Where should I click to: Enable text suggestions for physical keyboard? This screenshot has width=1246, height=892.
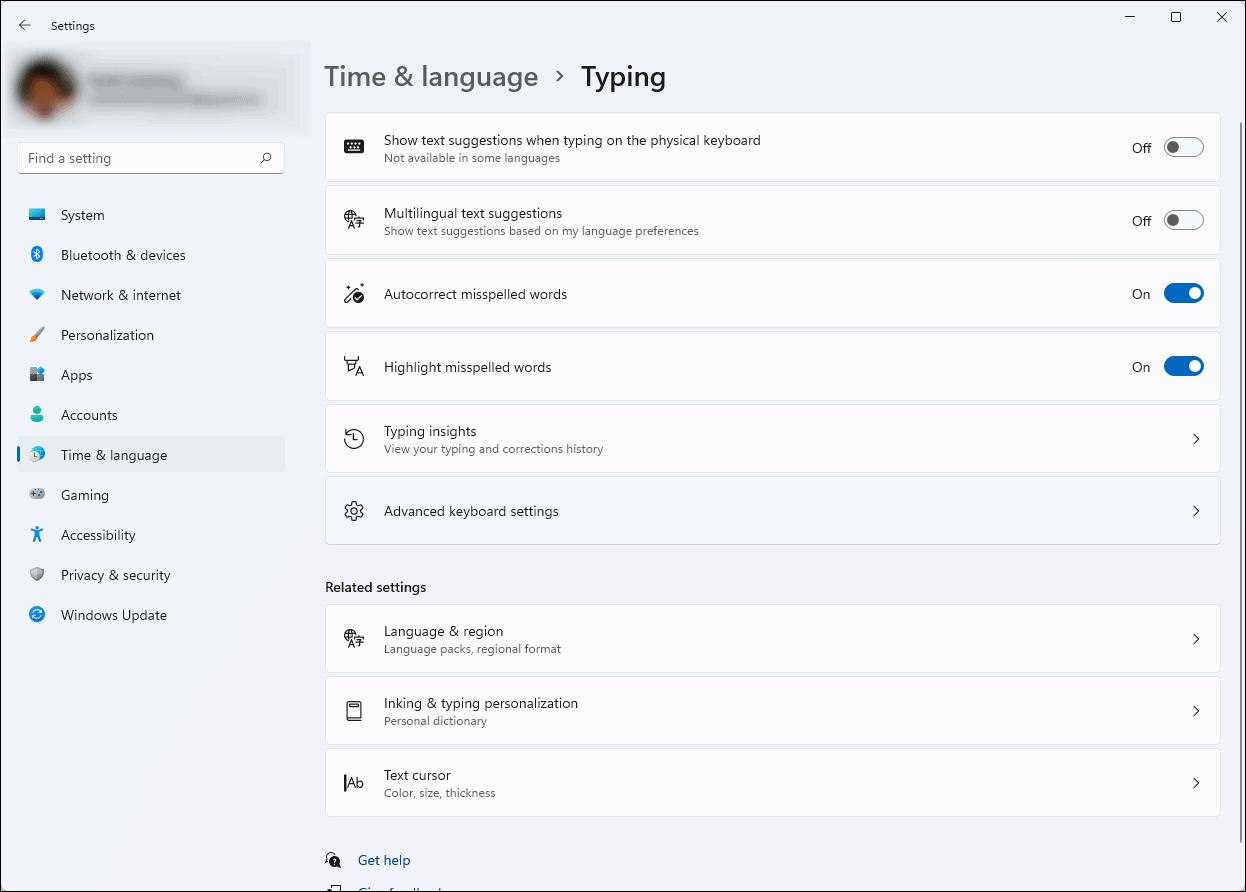coord(1183,147)
